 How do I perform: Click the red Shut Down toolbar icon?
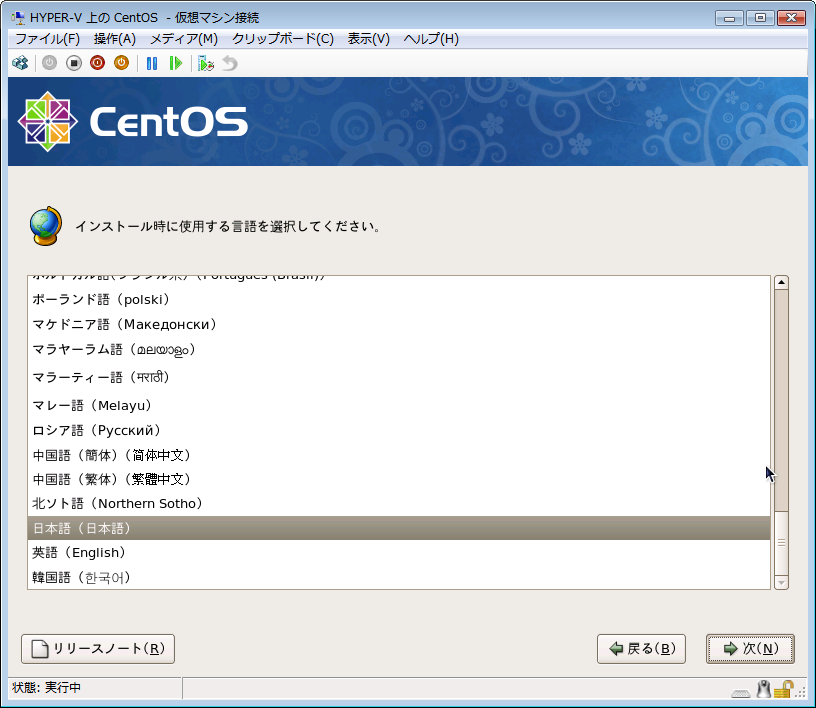point(98,63)
